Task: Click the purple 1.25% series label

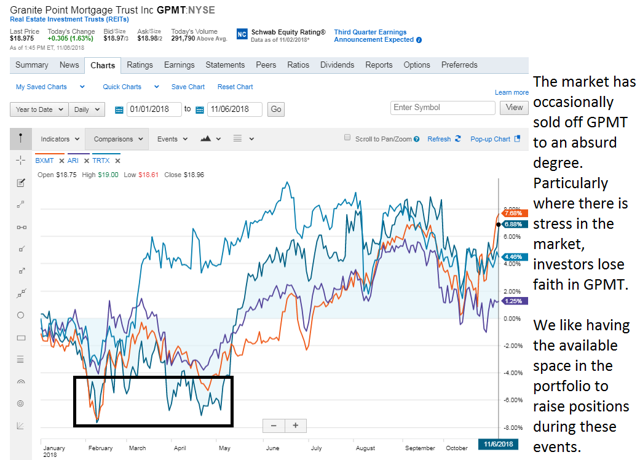Action: click(515, 301)
